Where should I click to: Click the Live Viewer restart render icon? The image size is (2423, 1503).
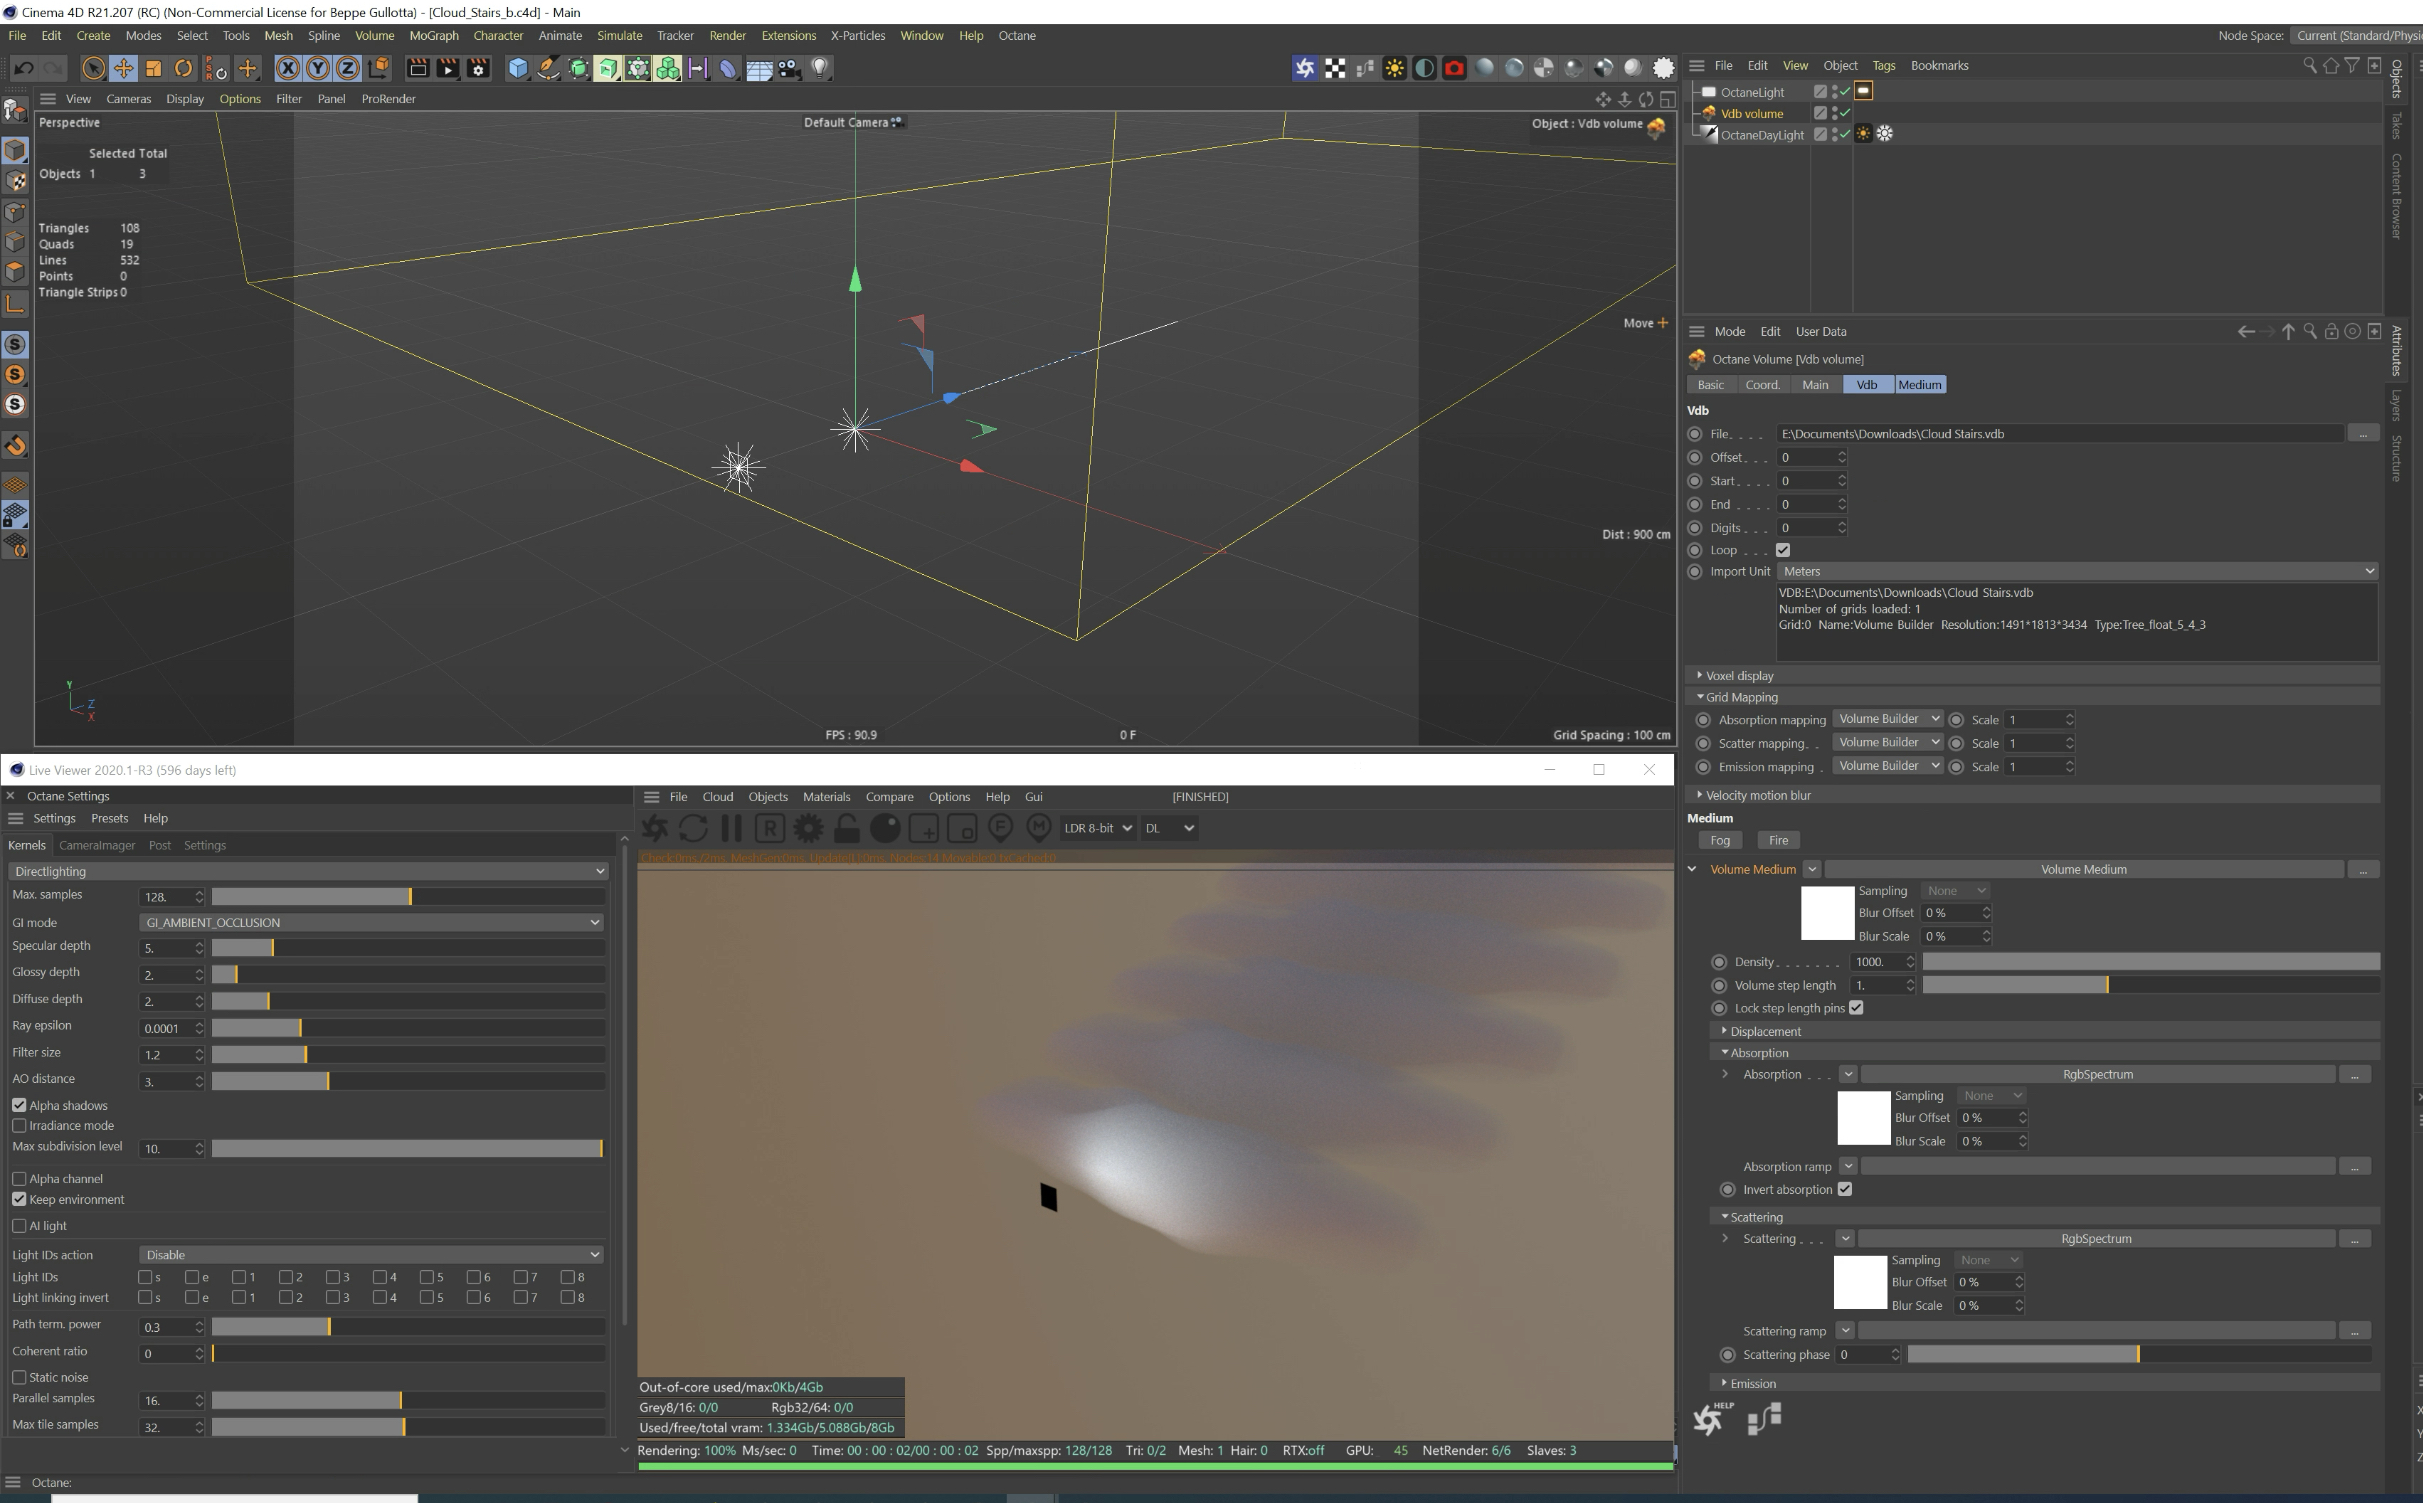click(x=693, y=828)
